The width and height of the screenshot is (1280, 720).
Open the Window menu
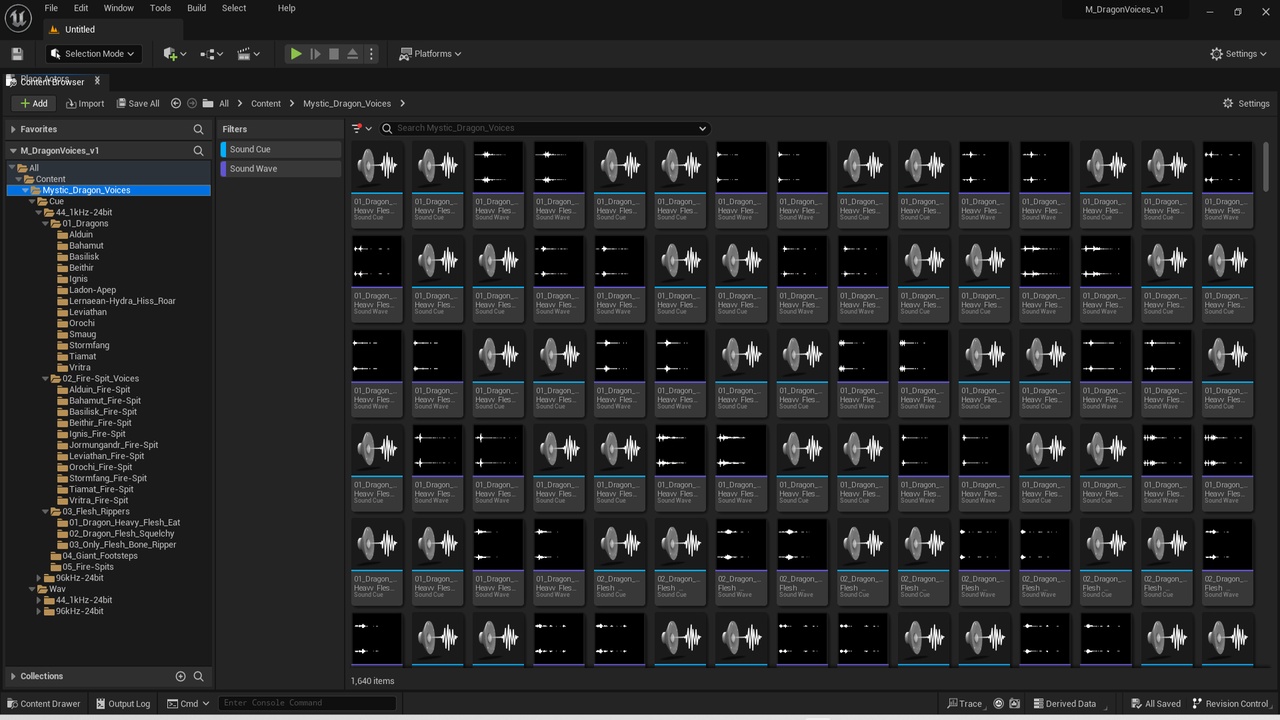(x=119, y=8)
